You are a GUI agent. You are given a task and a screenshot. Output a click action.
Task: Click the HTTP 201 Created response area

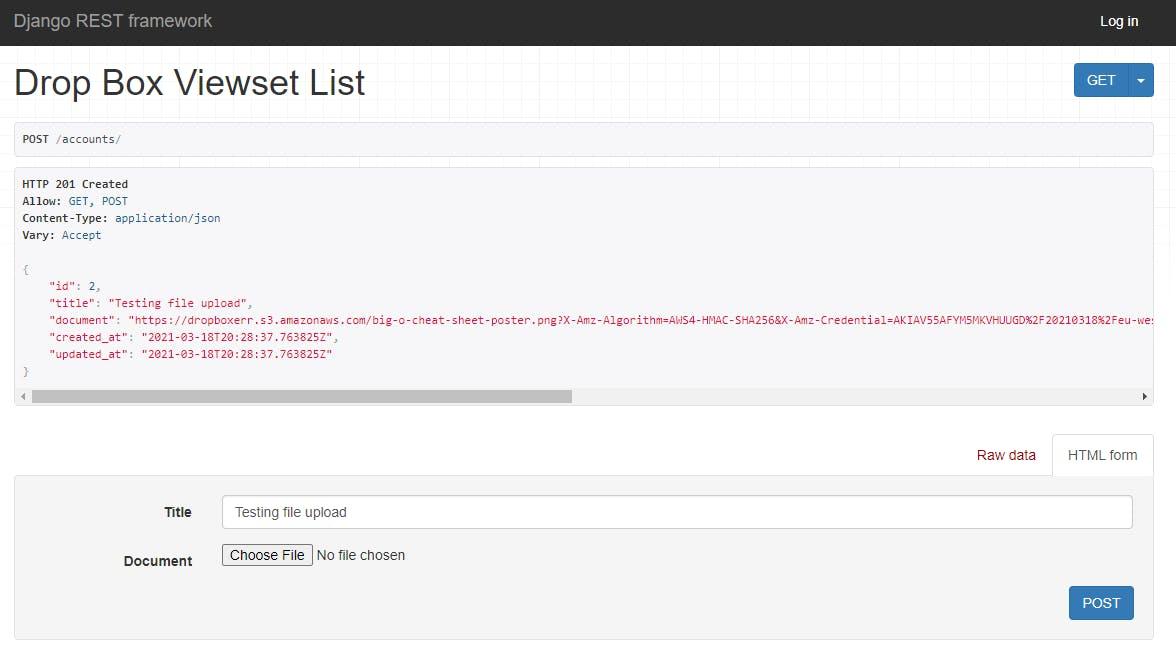[75, 183]
